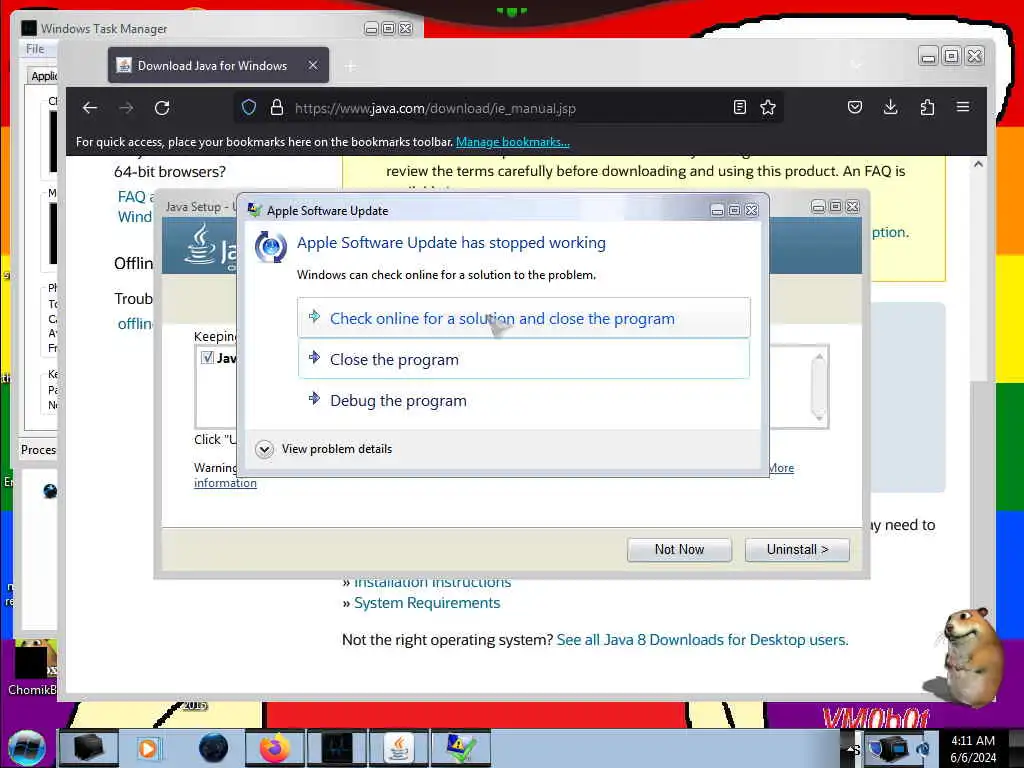Click the site security padlock icon
Image resolution: width=1024 pixels, height=768 pixels.
pyautogui.click(x=277, y=108)
